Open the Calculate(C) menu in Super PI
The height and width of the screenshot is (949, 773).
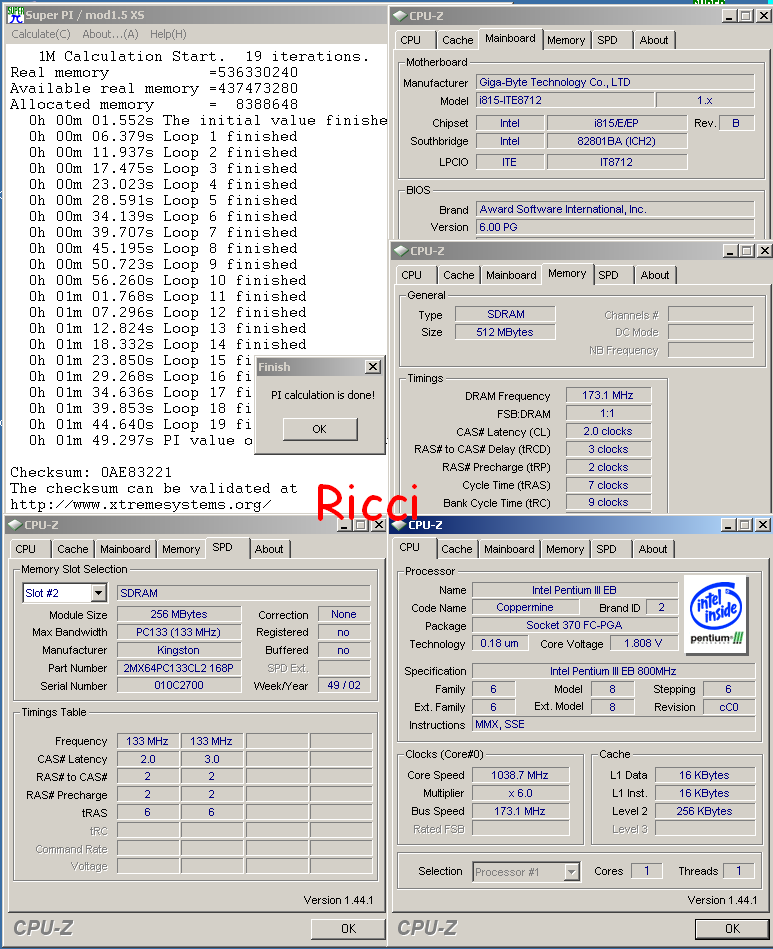coord(41,34)
